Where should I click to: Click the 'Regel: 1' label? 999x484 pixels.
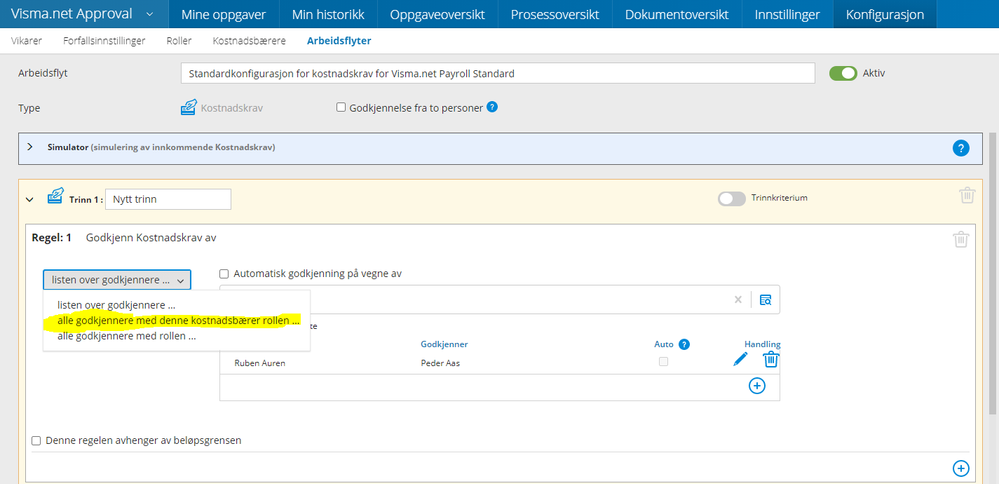click(52, 238)
